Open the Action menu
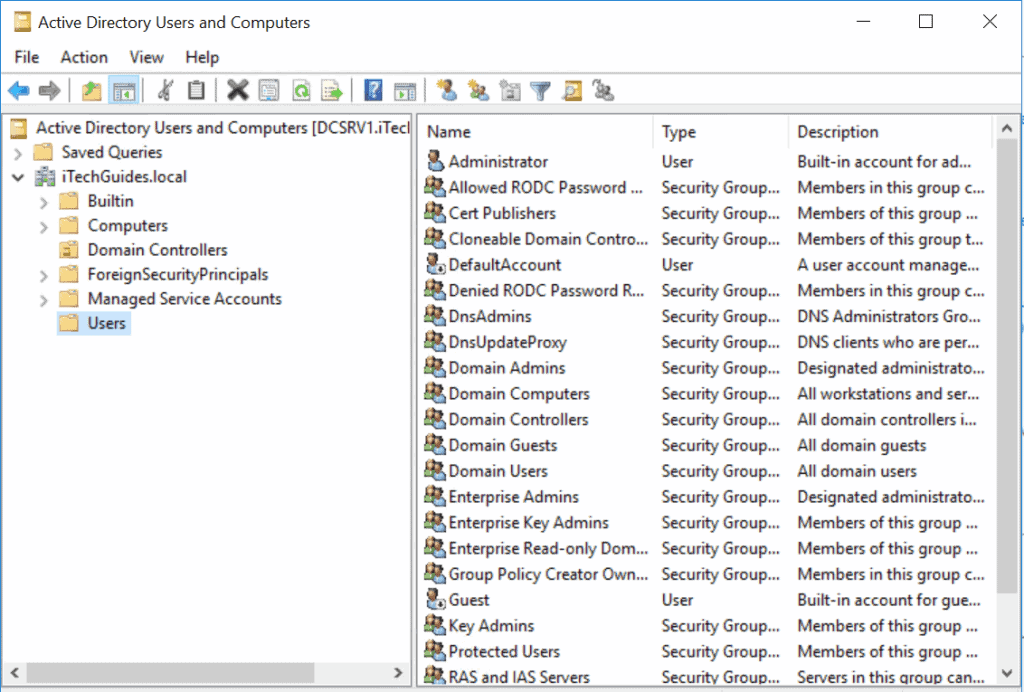Viewport: 1024px width, 692px height. tap(84, 57)
